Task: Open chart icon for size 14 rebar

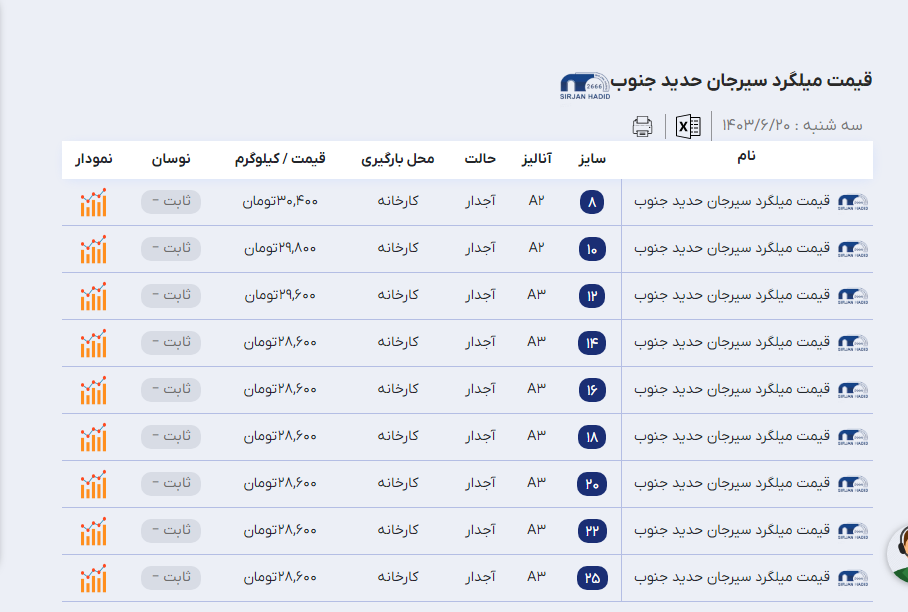Action: 93,343
